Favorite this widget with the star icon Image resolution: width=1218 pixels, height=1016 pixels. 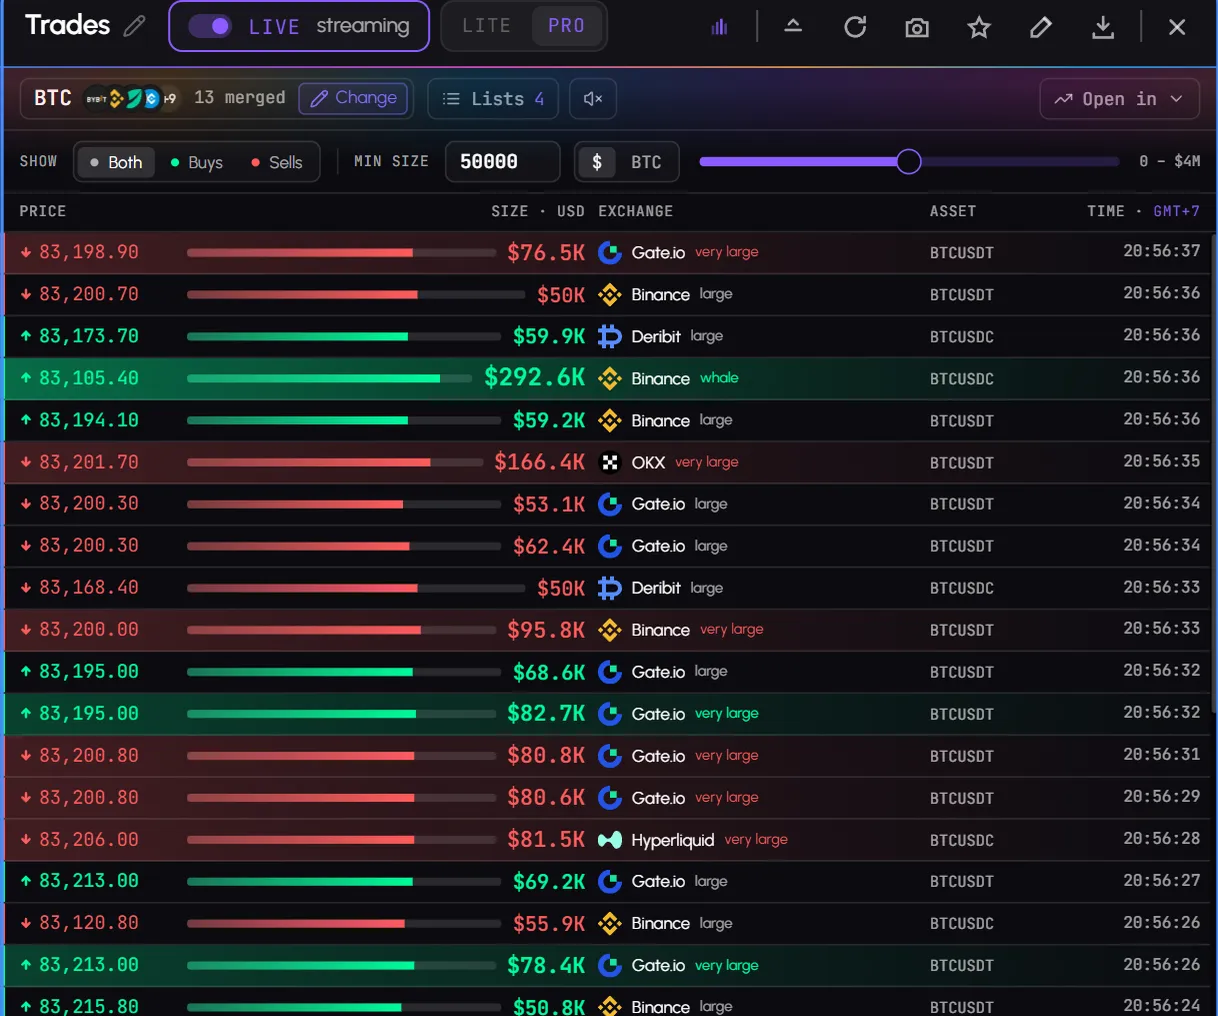click(979, 27)
